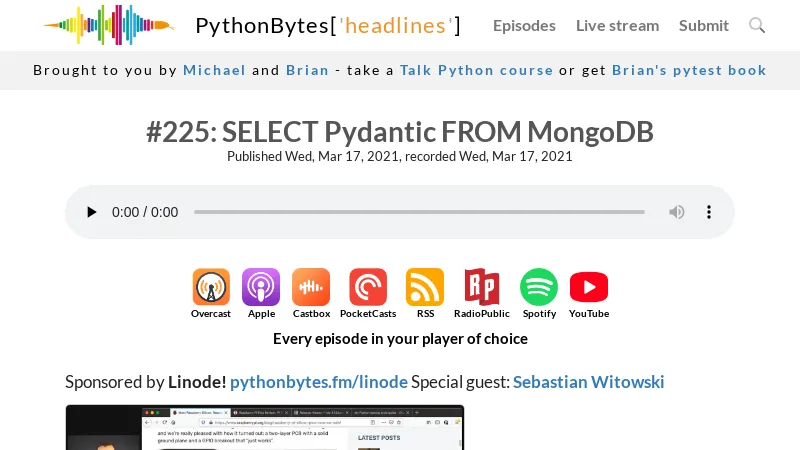Viewport: 800px width, 450px height.
Task: Open the Overcast podcast icon
Action: coord(211,287)
